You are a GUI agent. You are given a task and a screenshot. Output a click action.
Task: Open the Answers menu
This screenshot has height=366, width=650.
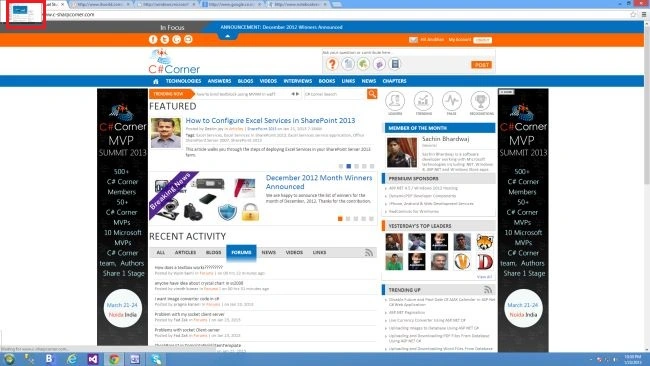coord(219,81)
